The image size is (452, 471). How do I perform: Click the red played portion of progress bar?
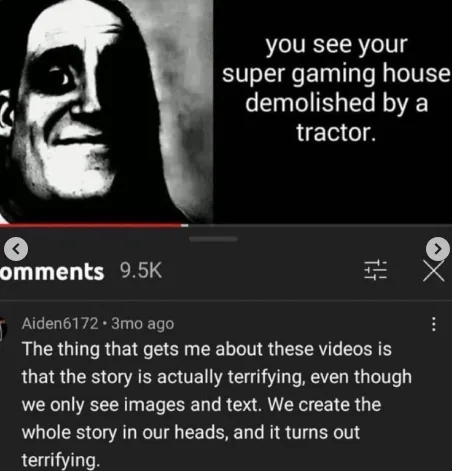[x=91, y=225]
